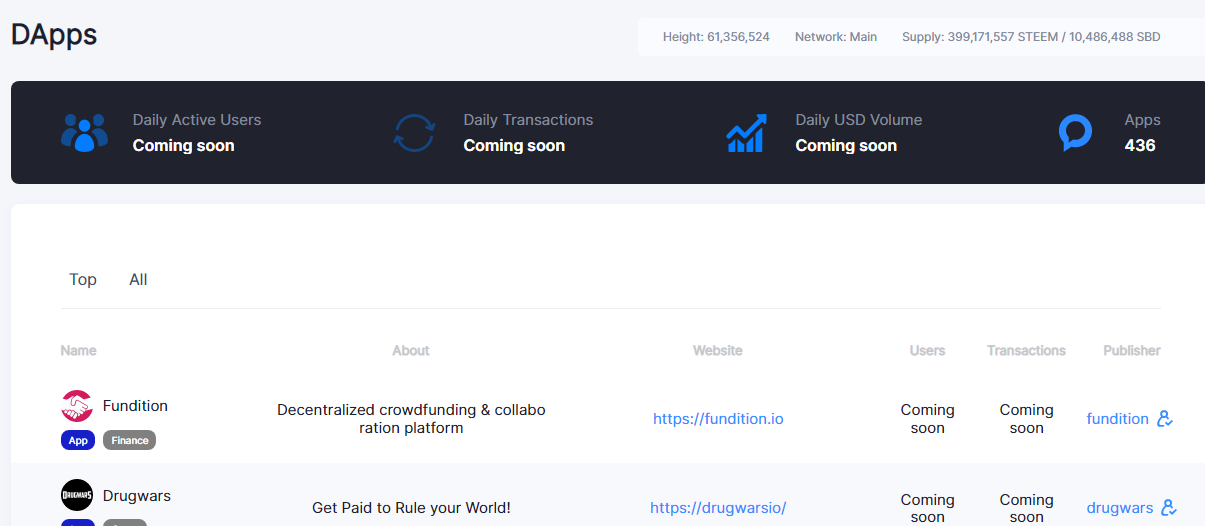Image resolution: width=1205 pixels, height=526 pixels.
Task: Click the Apps chat bubble icon
Action: tap(1075, 132)
